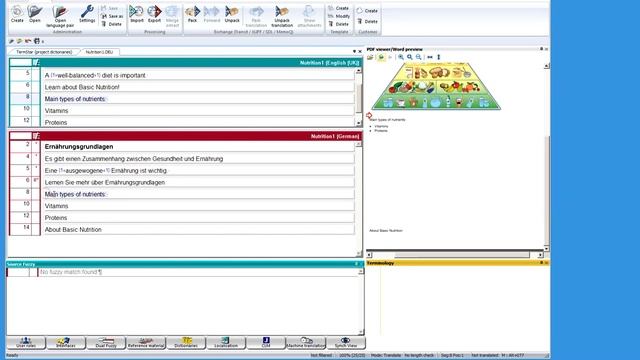Click 'No fuzzy match found' entry

[71, 272]
